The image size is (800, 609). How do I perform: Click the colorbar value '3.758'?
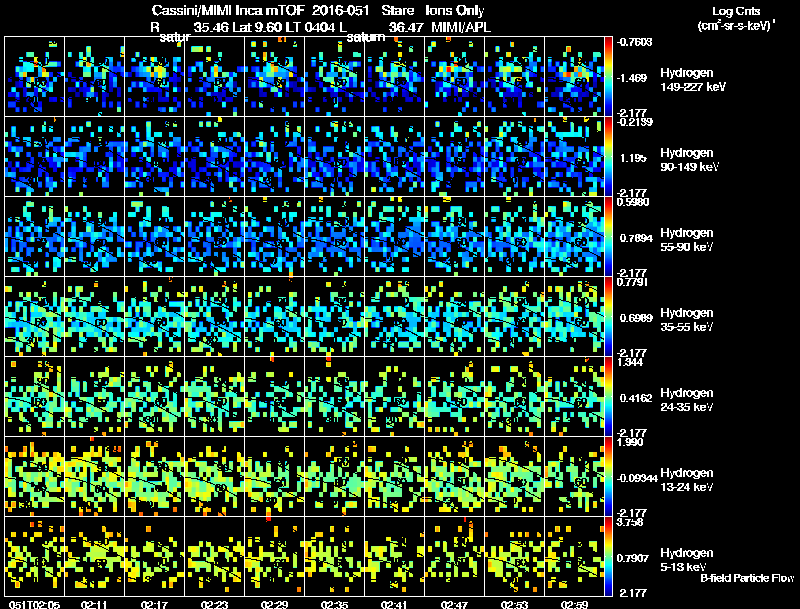pos(631,522)
